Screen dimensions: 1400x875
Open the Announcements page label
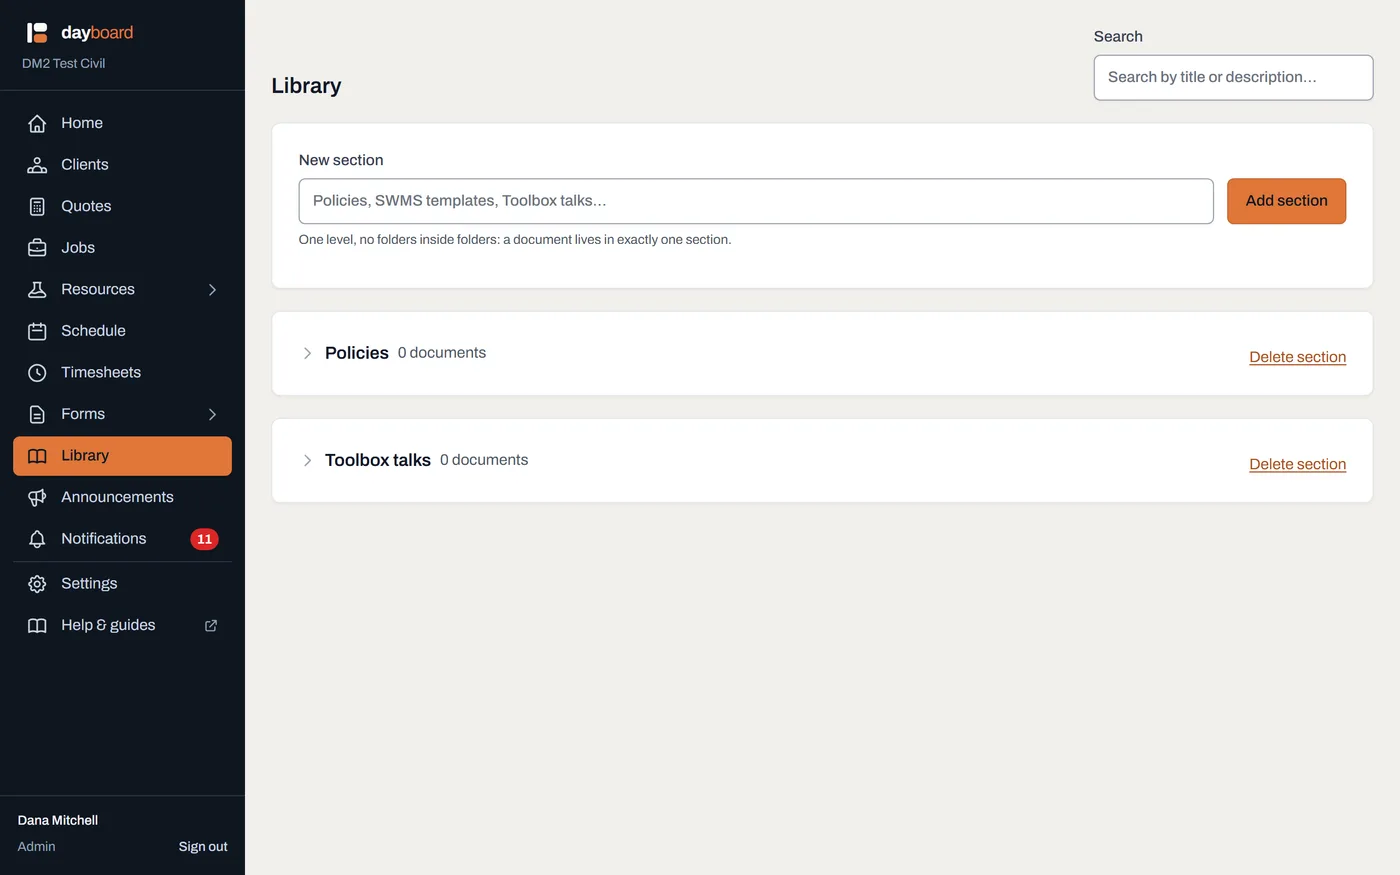pos(117,497)
